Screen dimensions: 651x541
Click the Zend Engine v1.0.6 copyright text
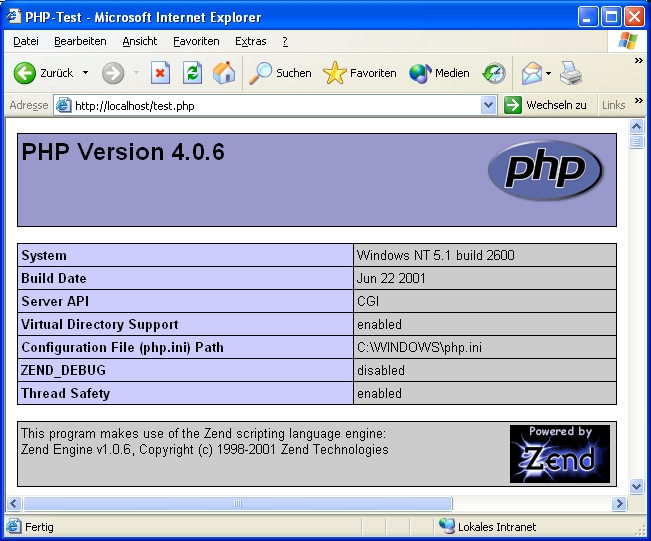tap(205, 449)
